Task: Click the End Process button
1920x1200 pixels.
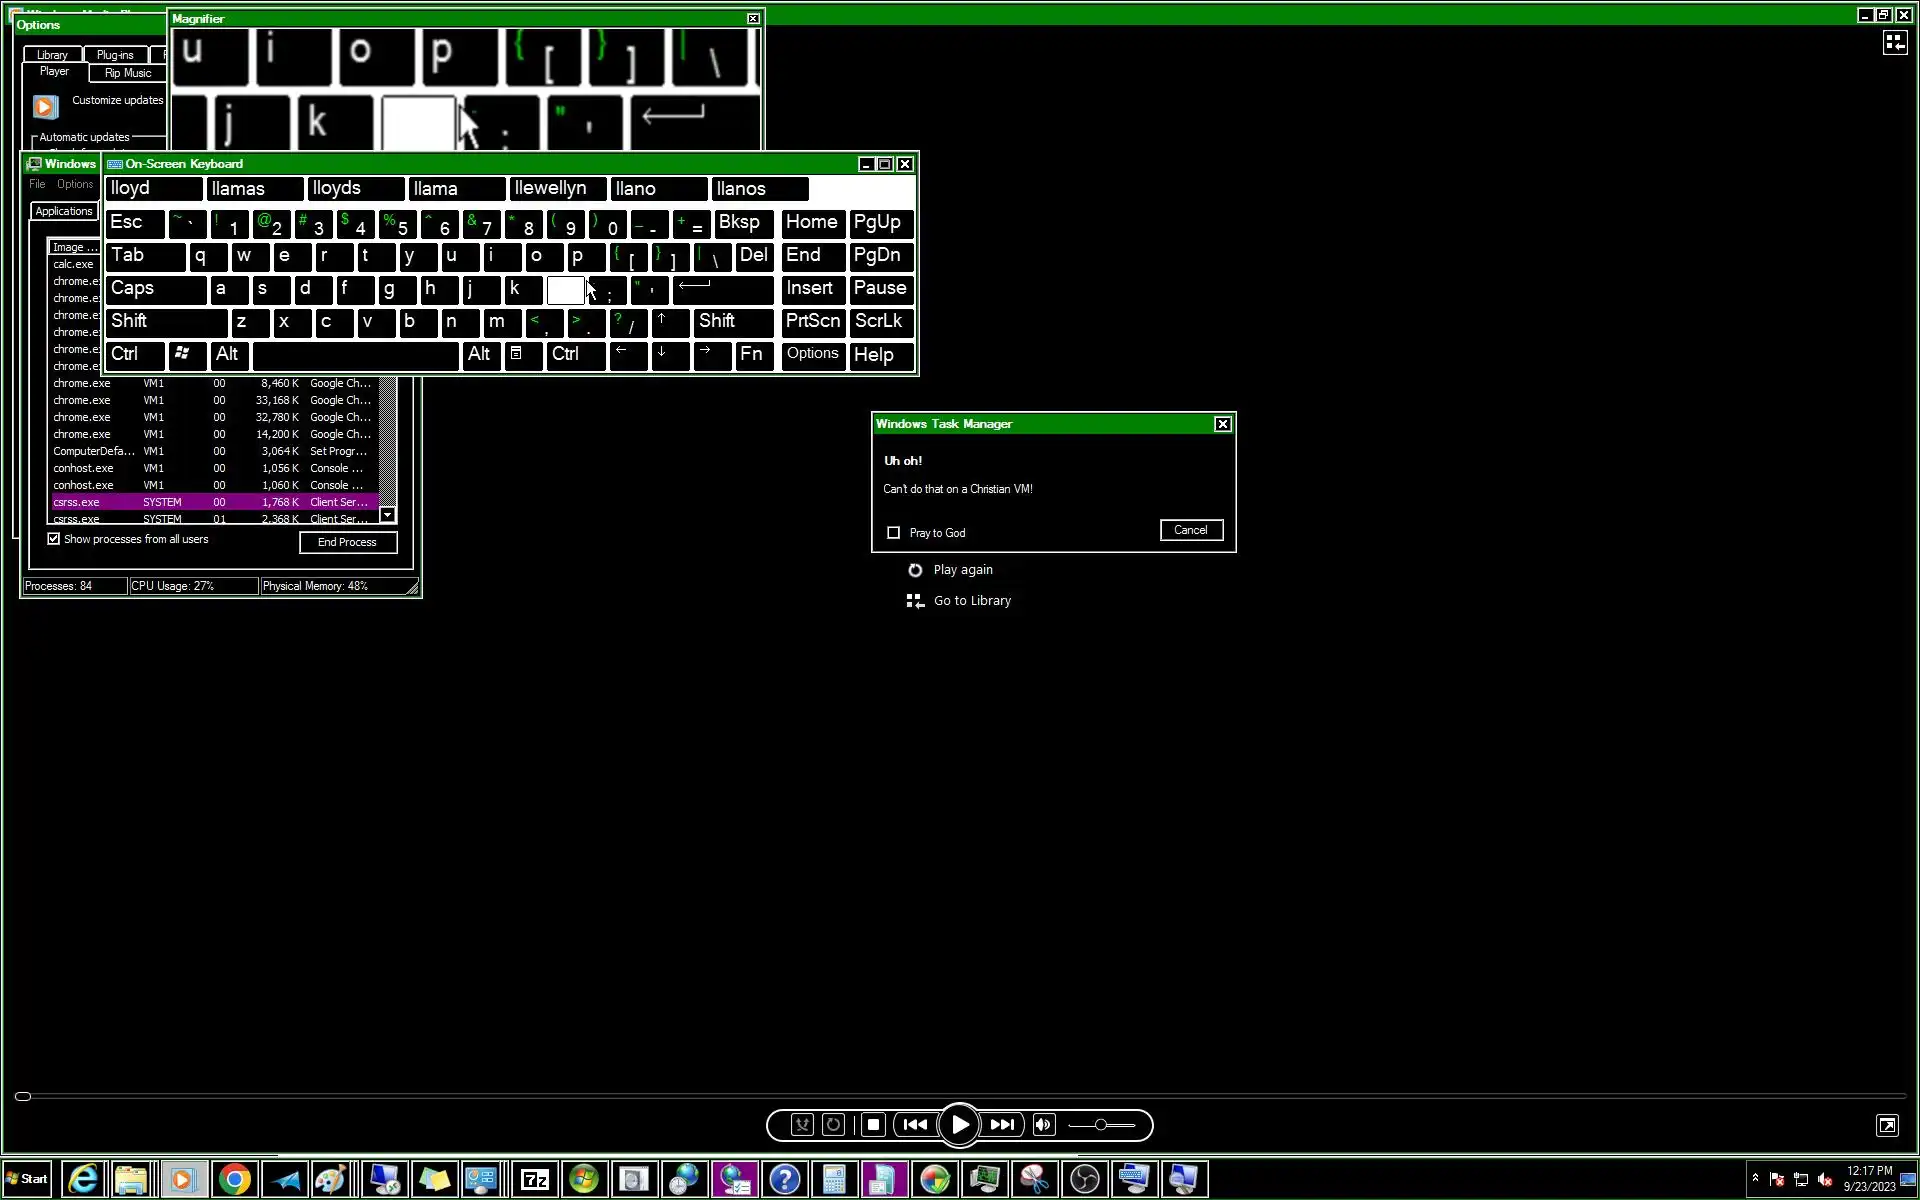Action: tap(347, 542)
